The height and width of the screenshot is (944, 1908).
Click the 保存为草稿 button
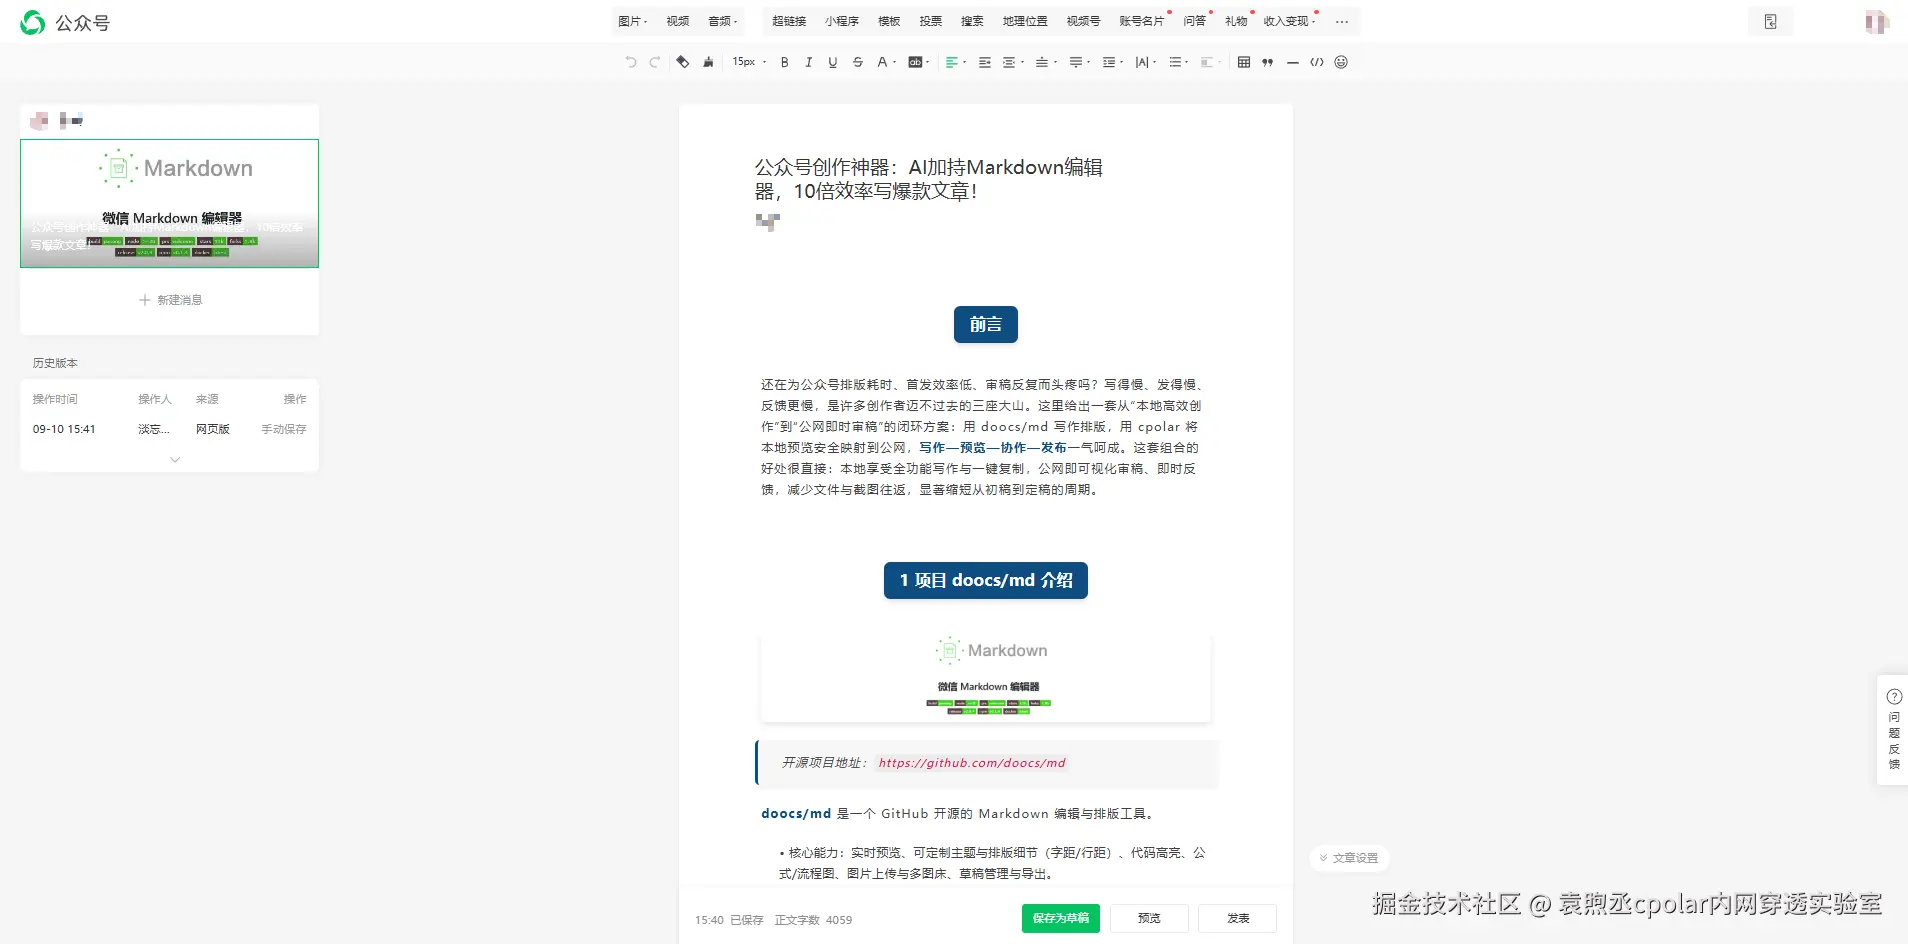coord(1061,918)
